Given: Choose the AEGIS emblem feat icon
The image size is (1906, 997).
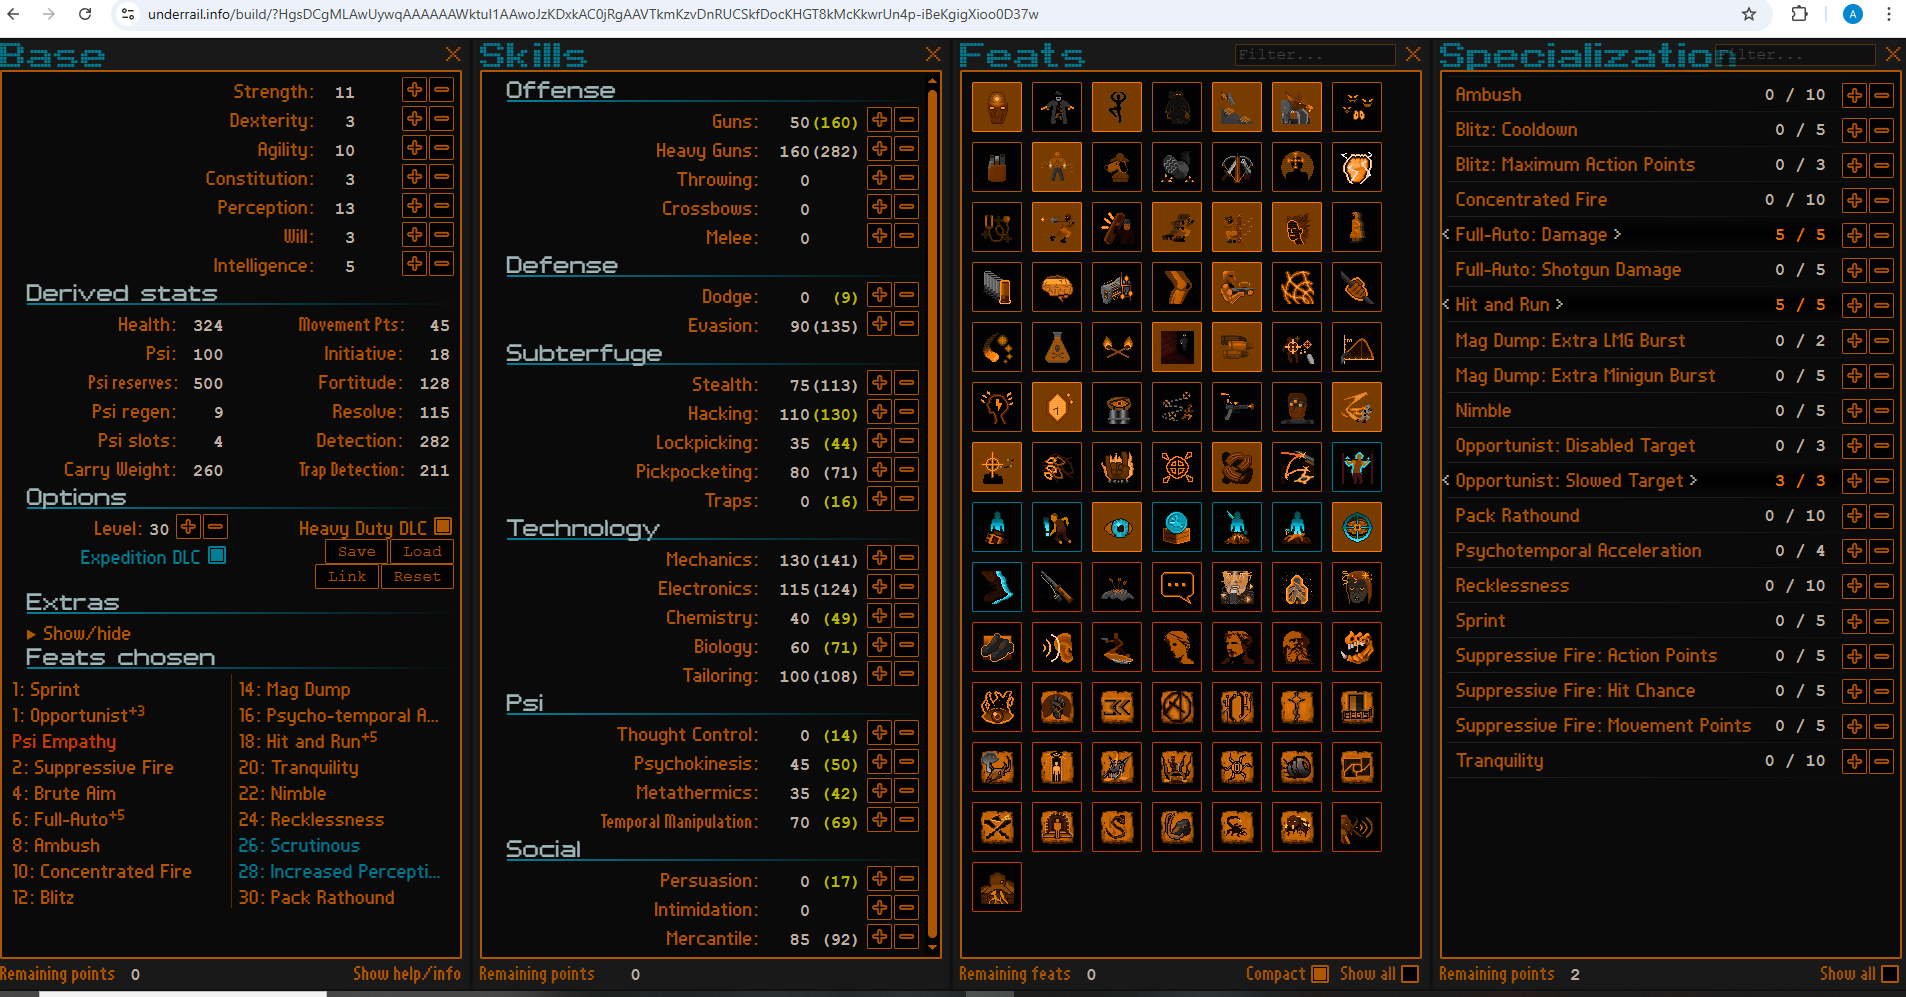Looking at the screenshot, I should [1357, 708].
